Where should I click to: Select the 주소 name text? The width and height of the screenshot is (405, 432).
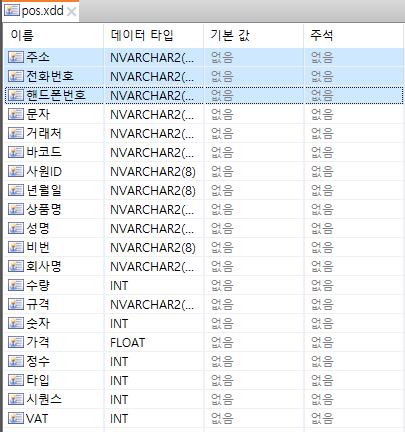click(38, 57)
